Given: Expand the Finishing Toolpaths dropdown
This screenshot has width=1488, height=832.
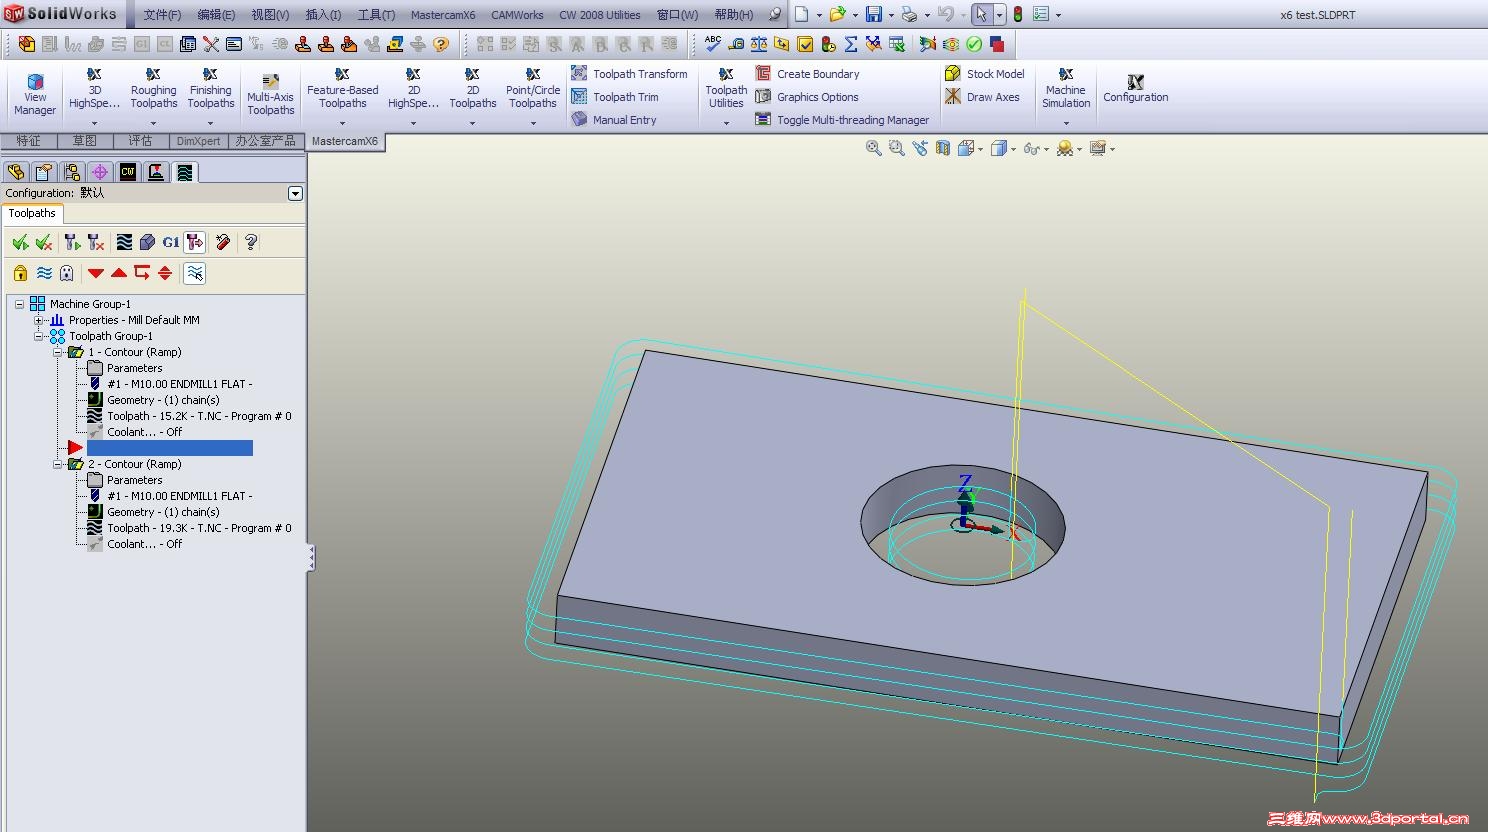Looking at the screenshot, I should 211,123.
